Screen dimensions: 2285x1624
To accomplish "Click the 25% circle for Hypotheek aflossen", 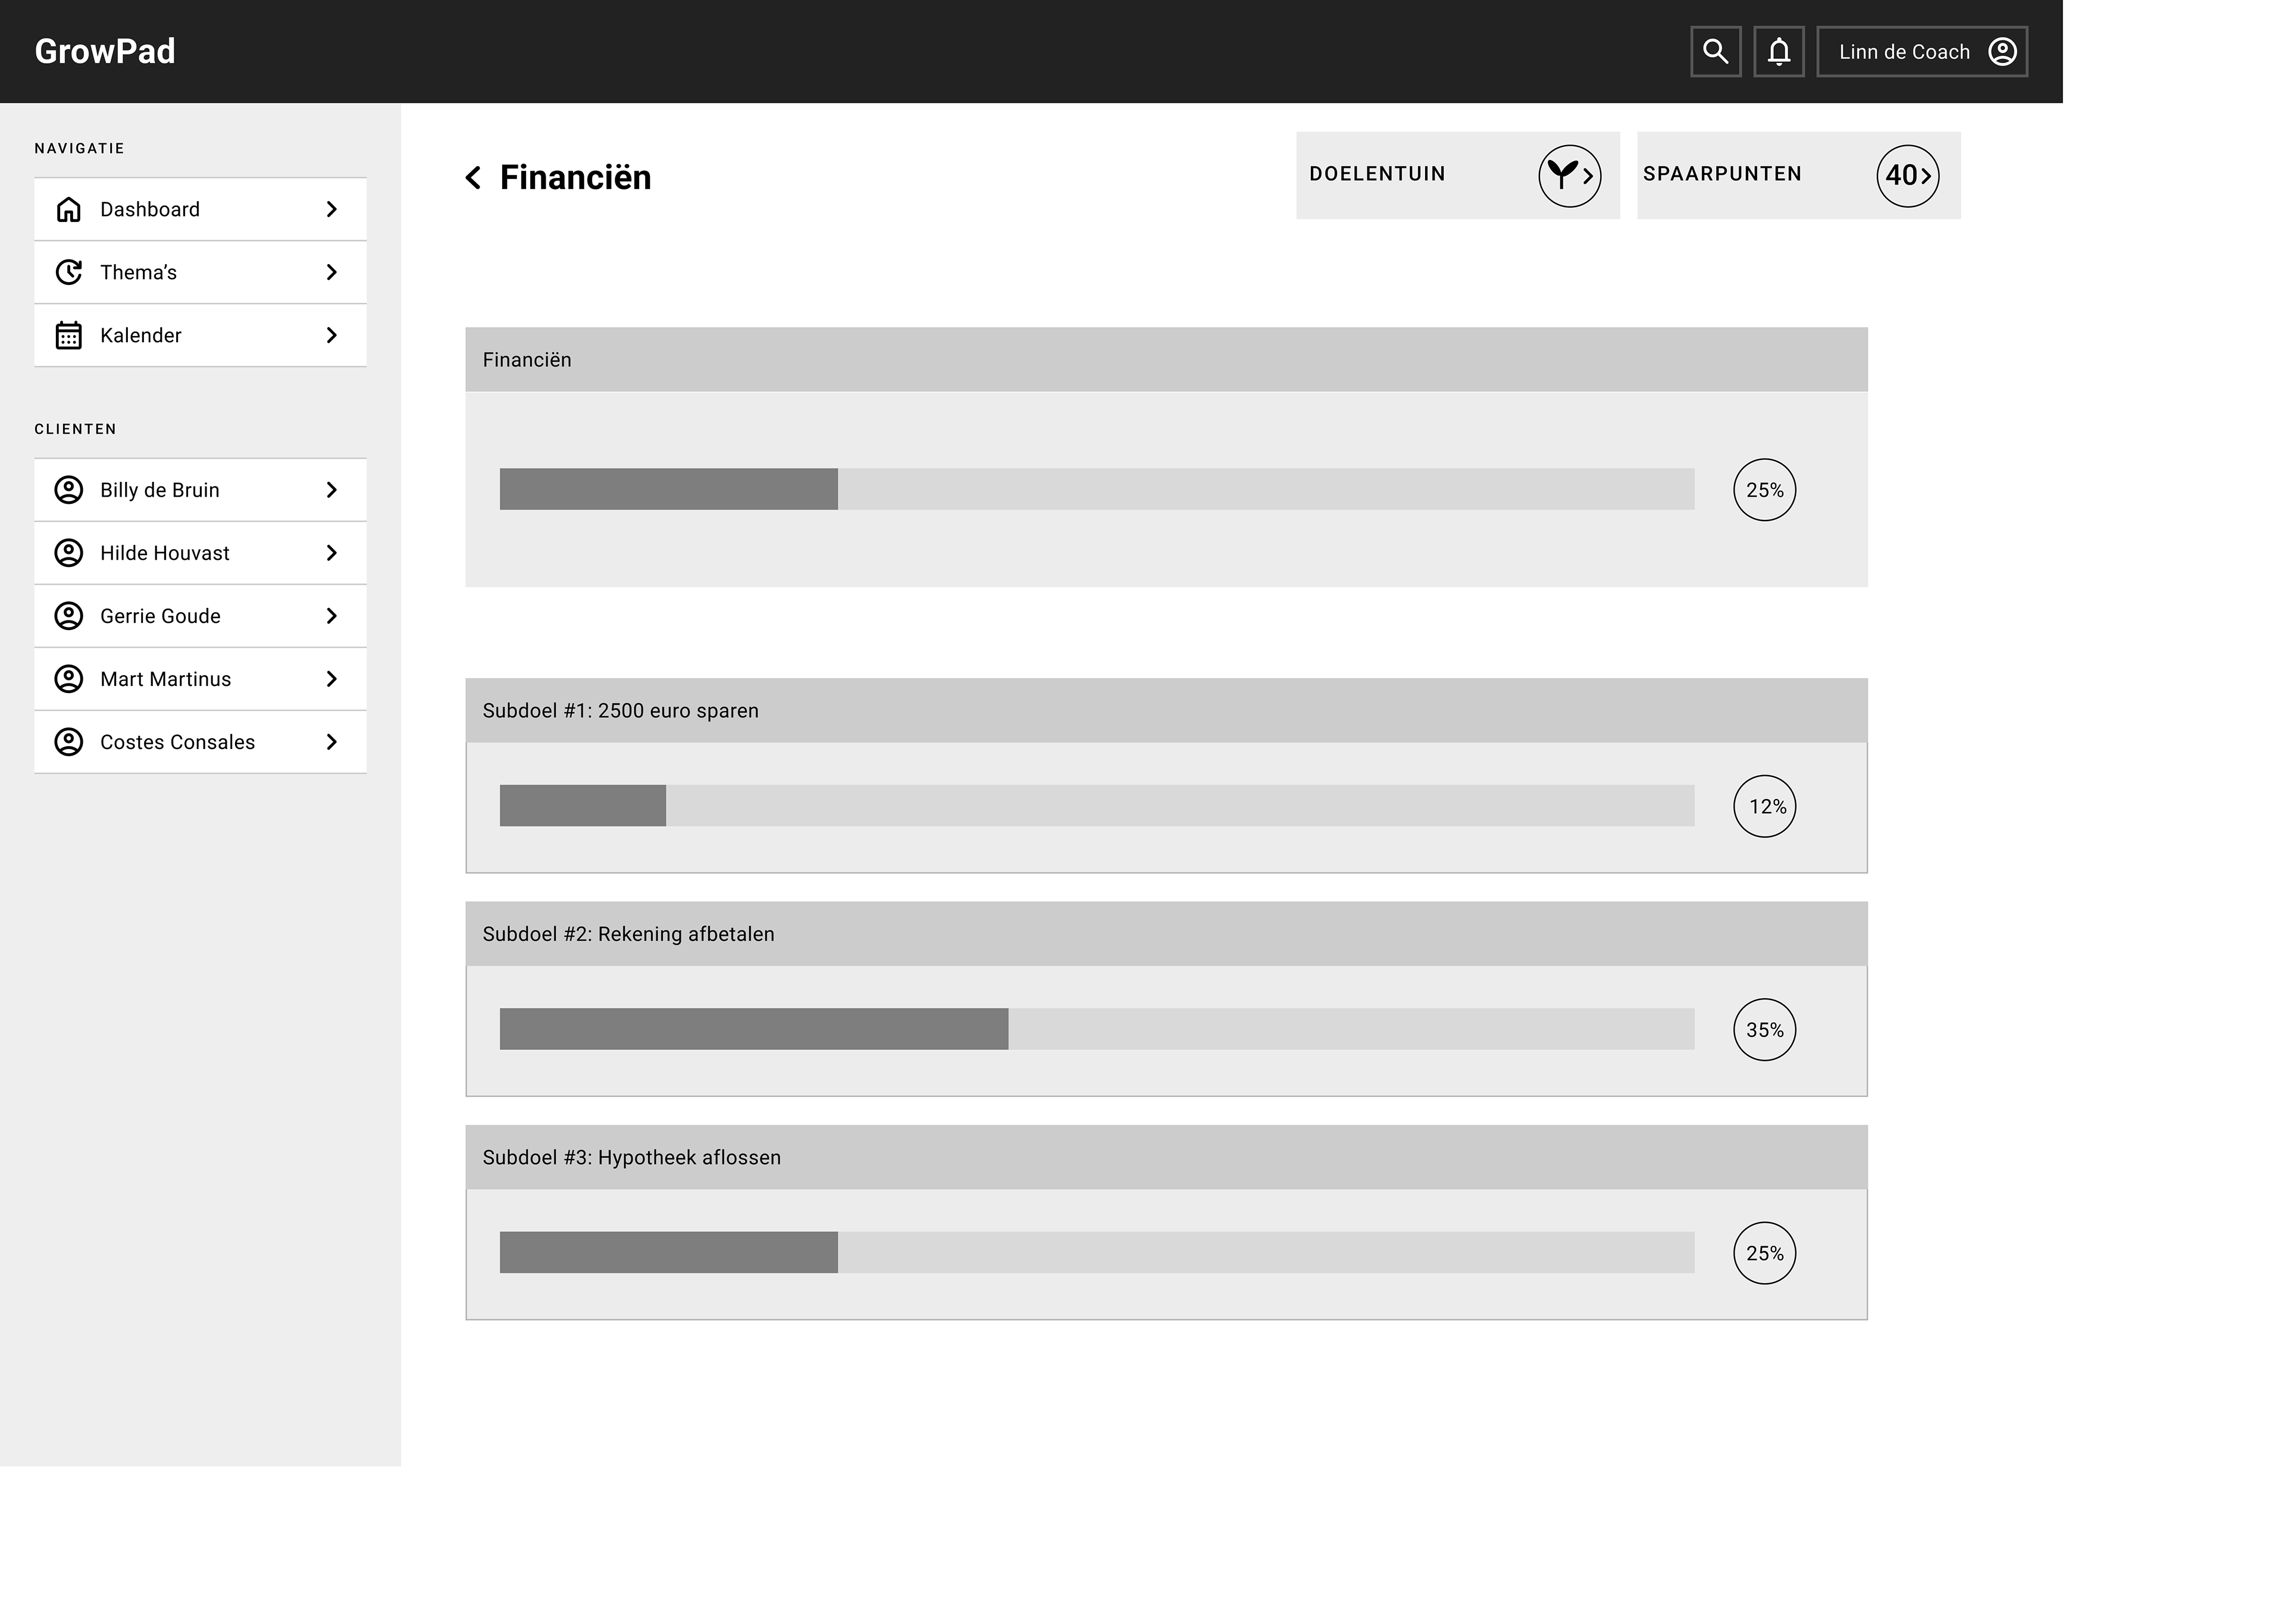I will (x=1764, y=1253).
